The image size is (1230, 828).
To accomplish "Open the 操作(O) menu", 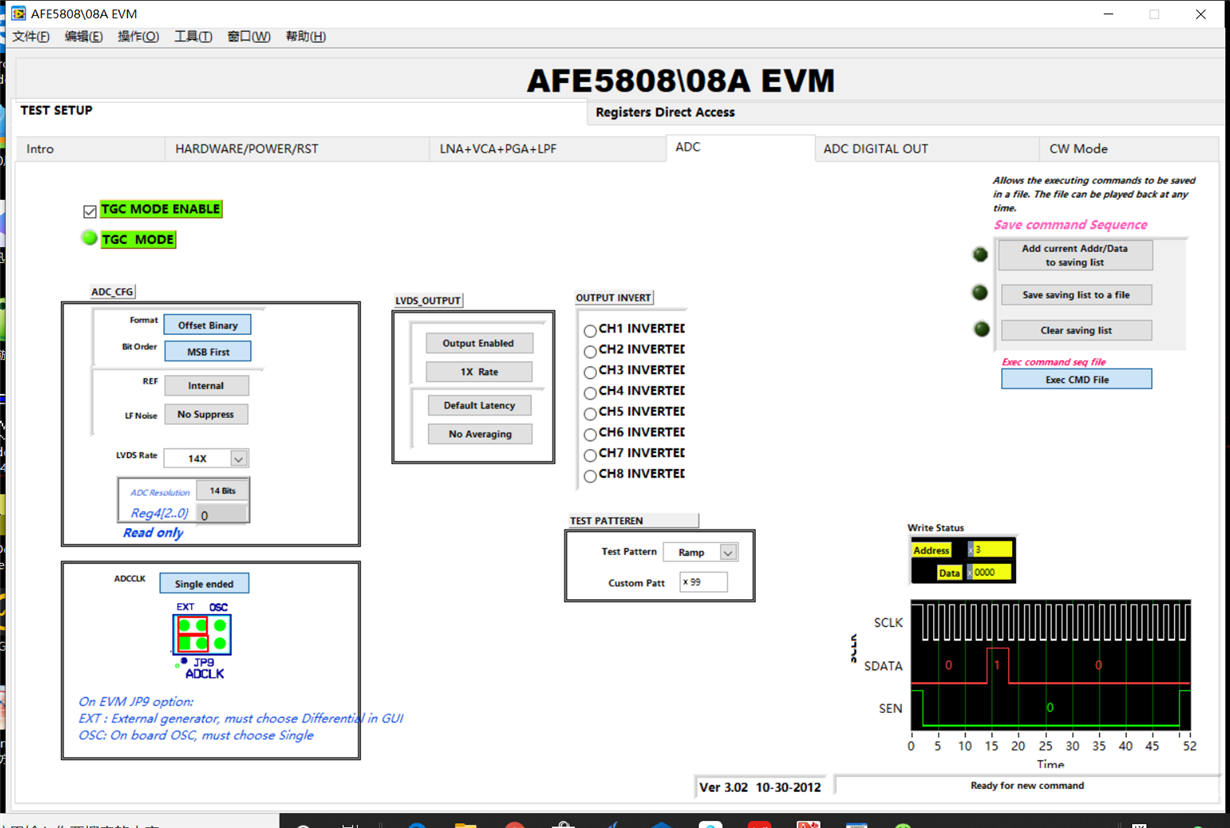I will pos(138,37).
